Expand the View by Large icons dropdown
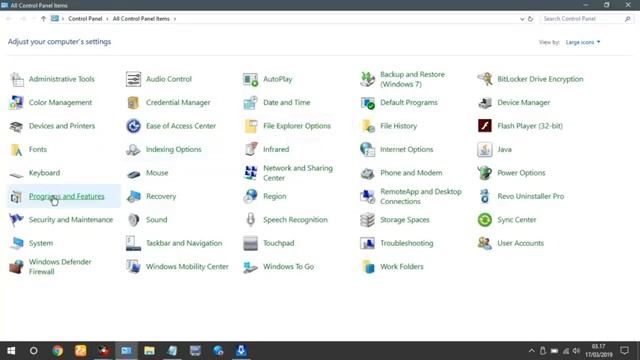The height and width of the screenshot is (360, 640). point(583,42)
